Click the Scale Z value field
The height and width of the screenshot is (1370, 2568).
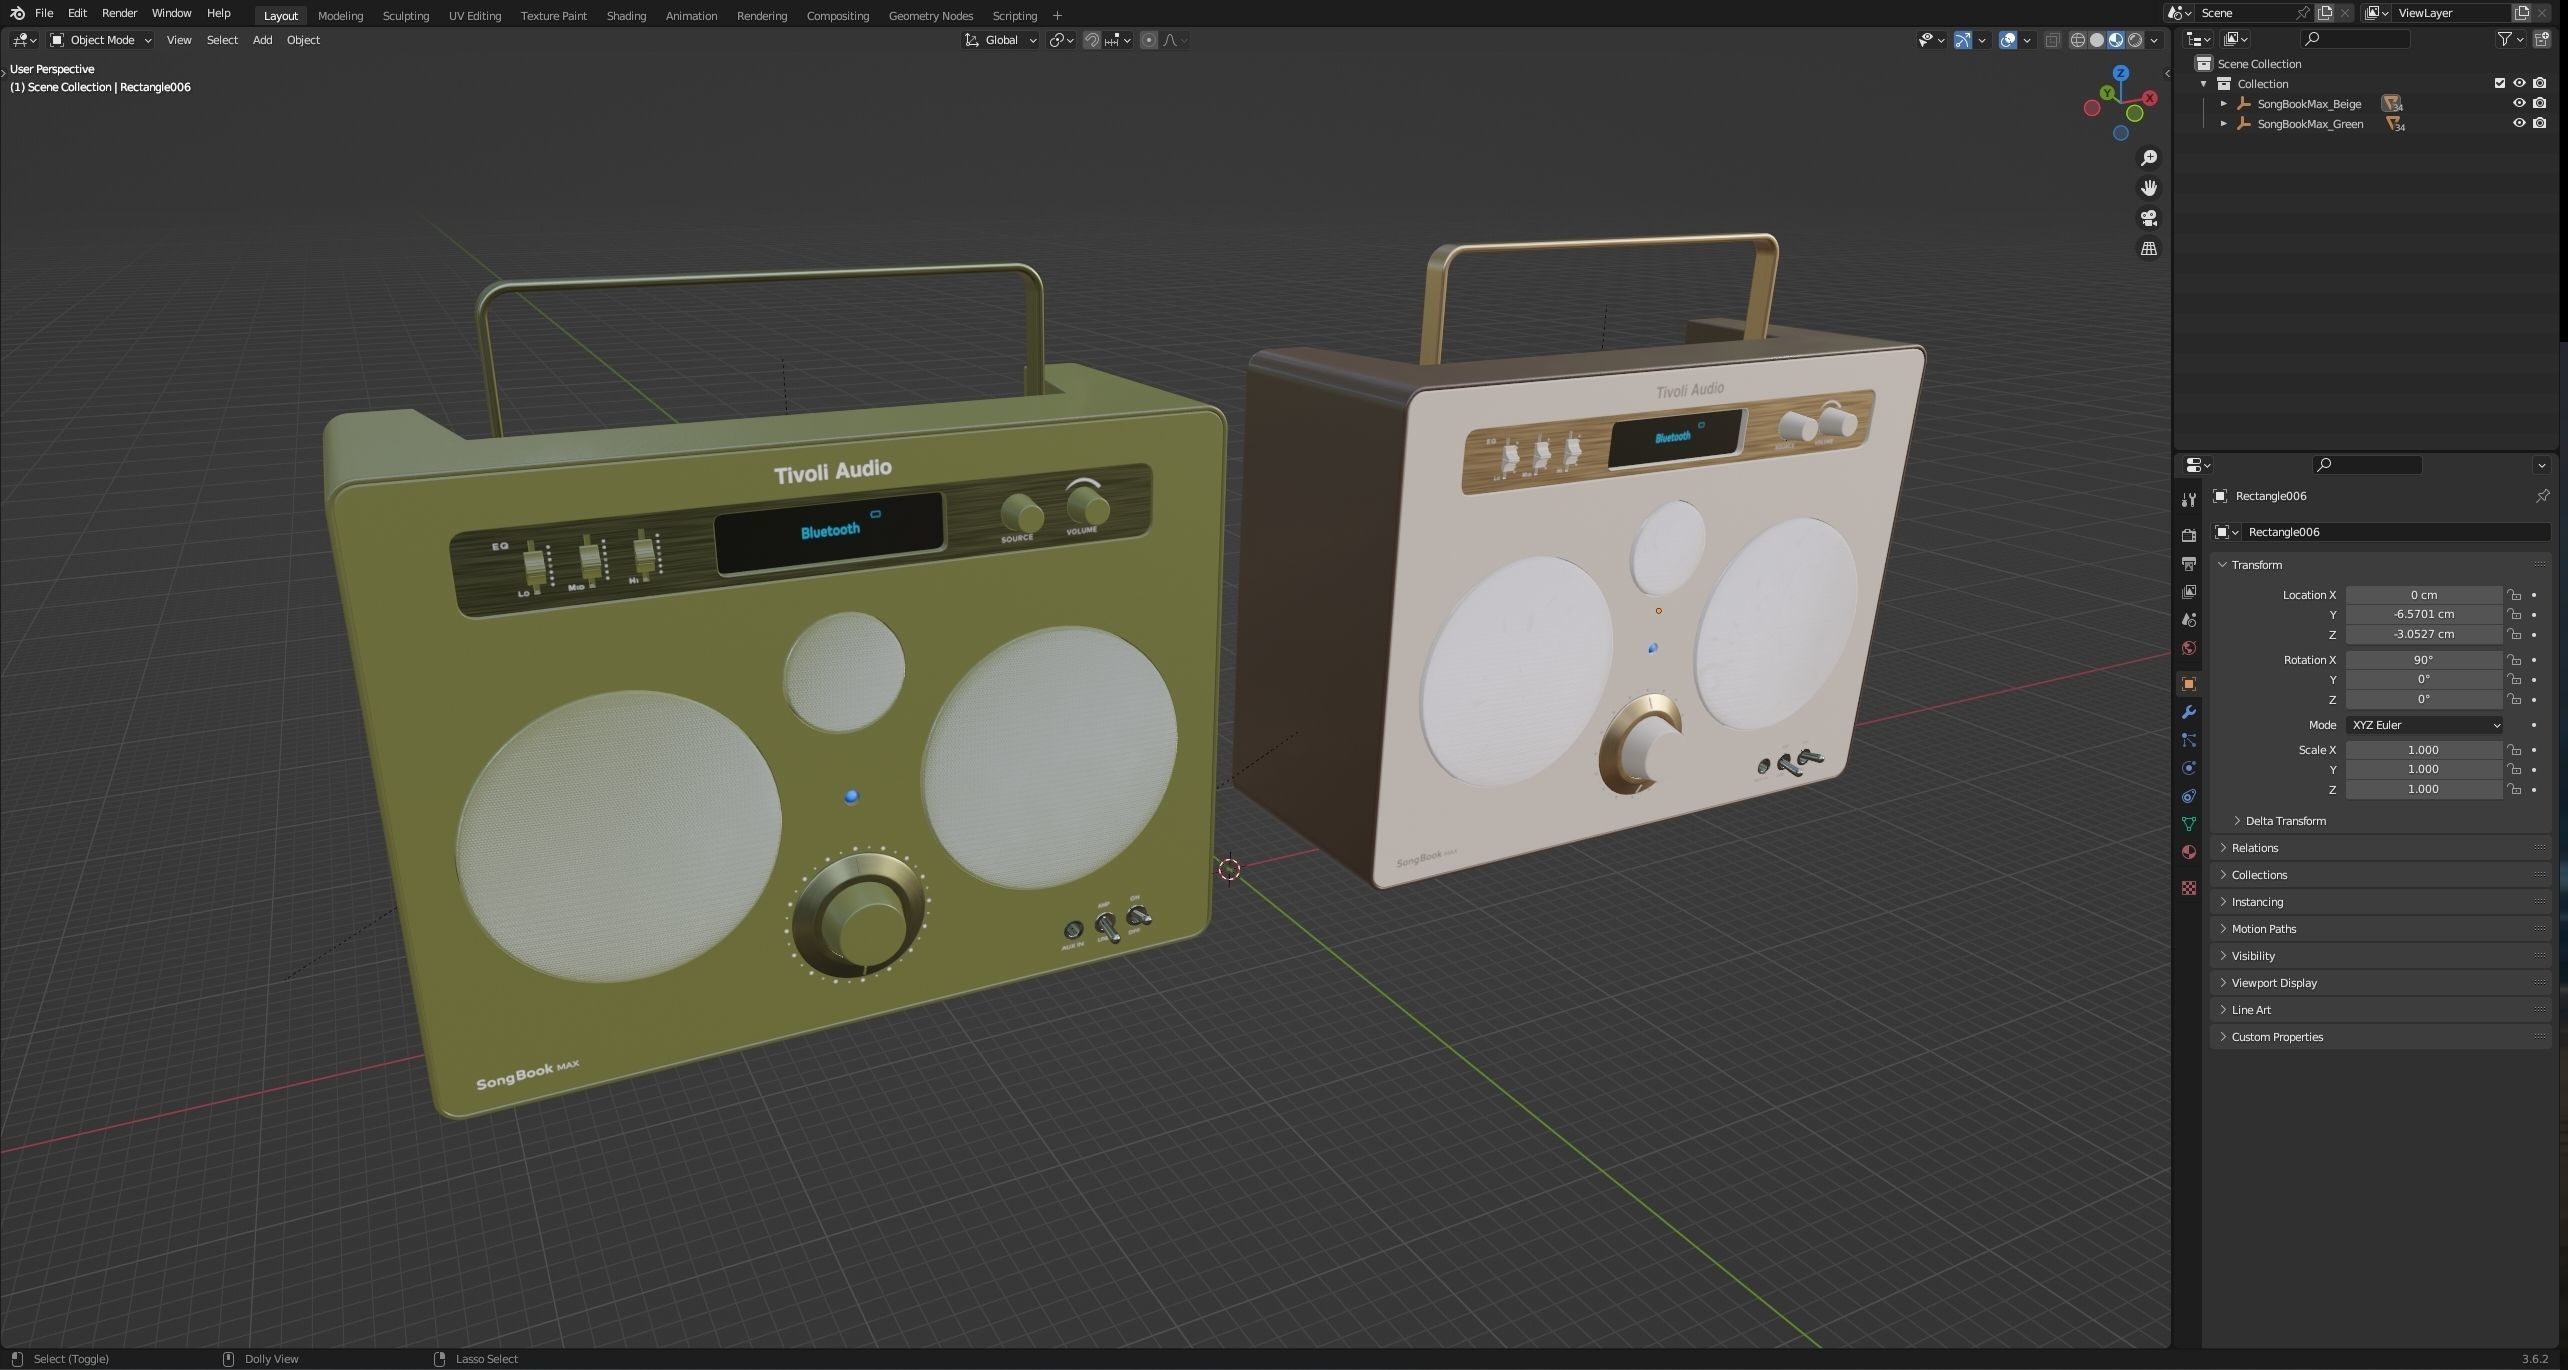coord(2424,789)
